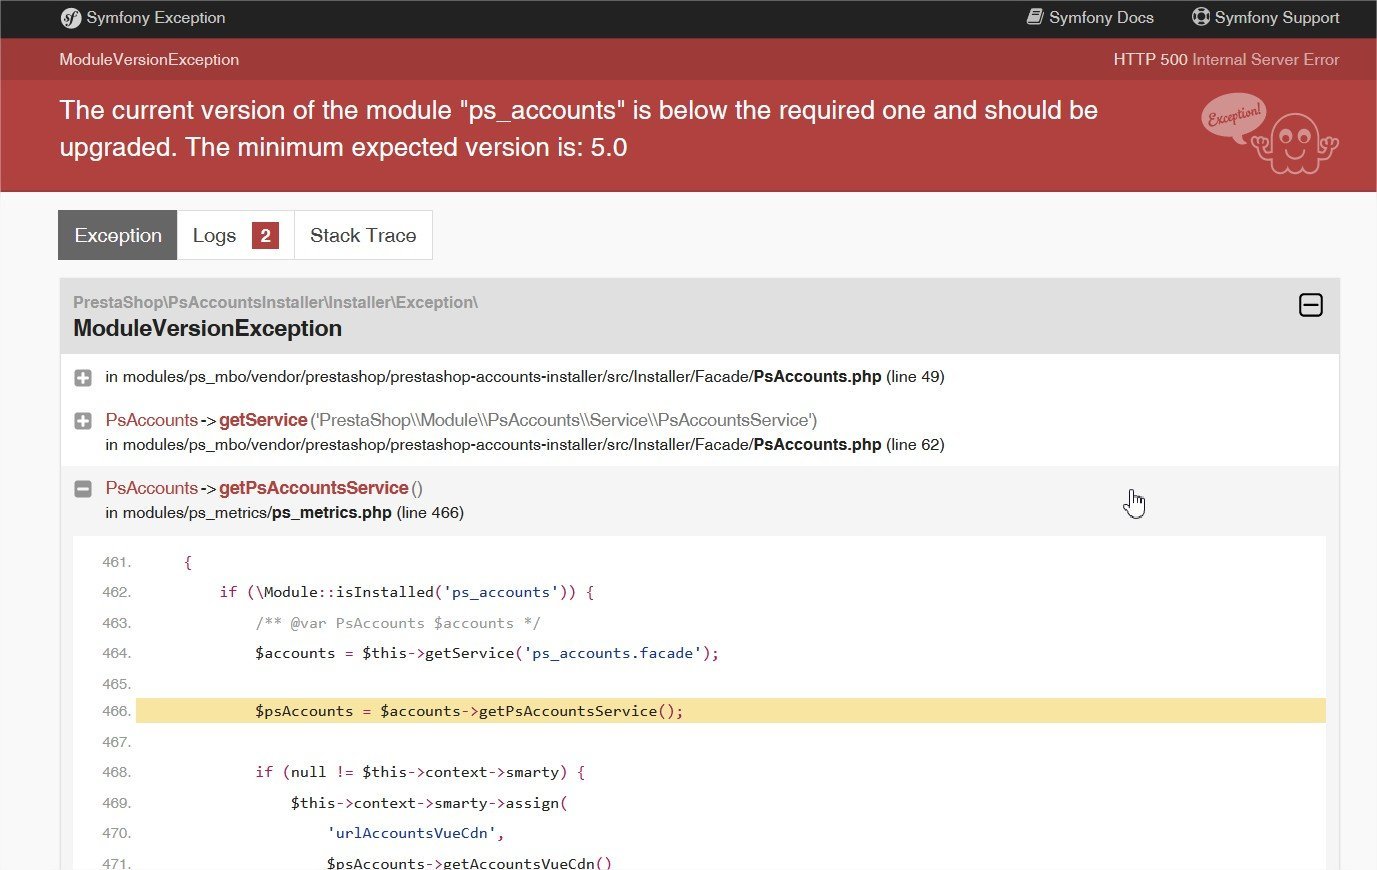Collapse the getPsAccountsService trace entry
Viewport: 1377px width, 870px height.
pyautogui.click(x=83, y=489)
